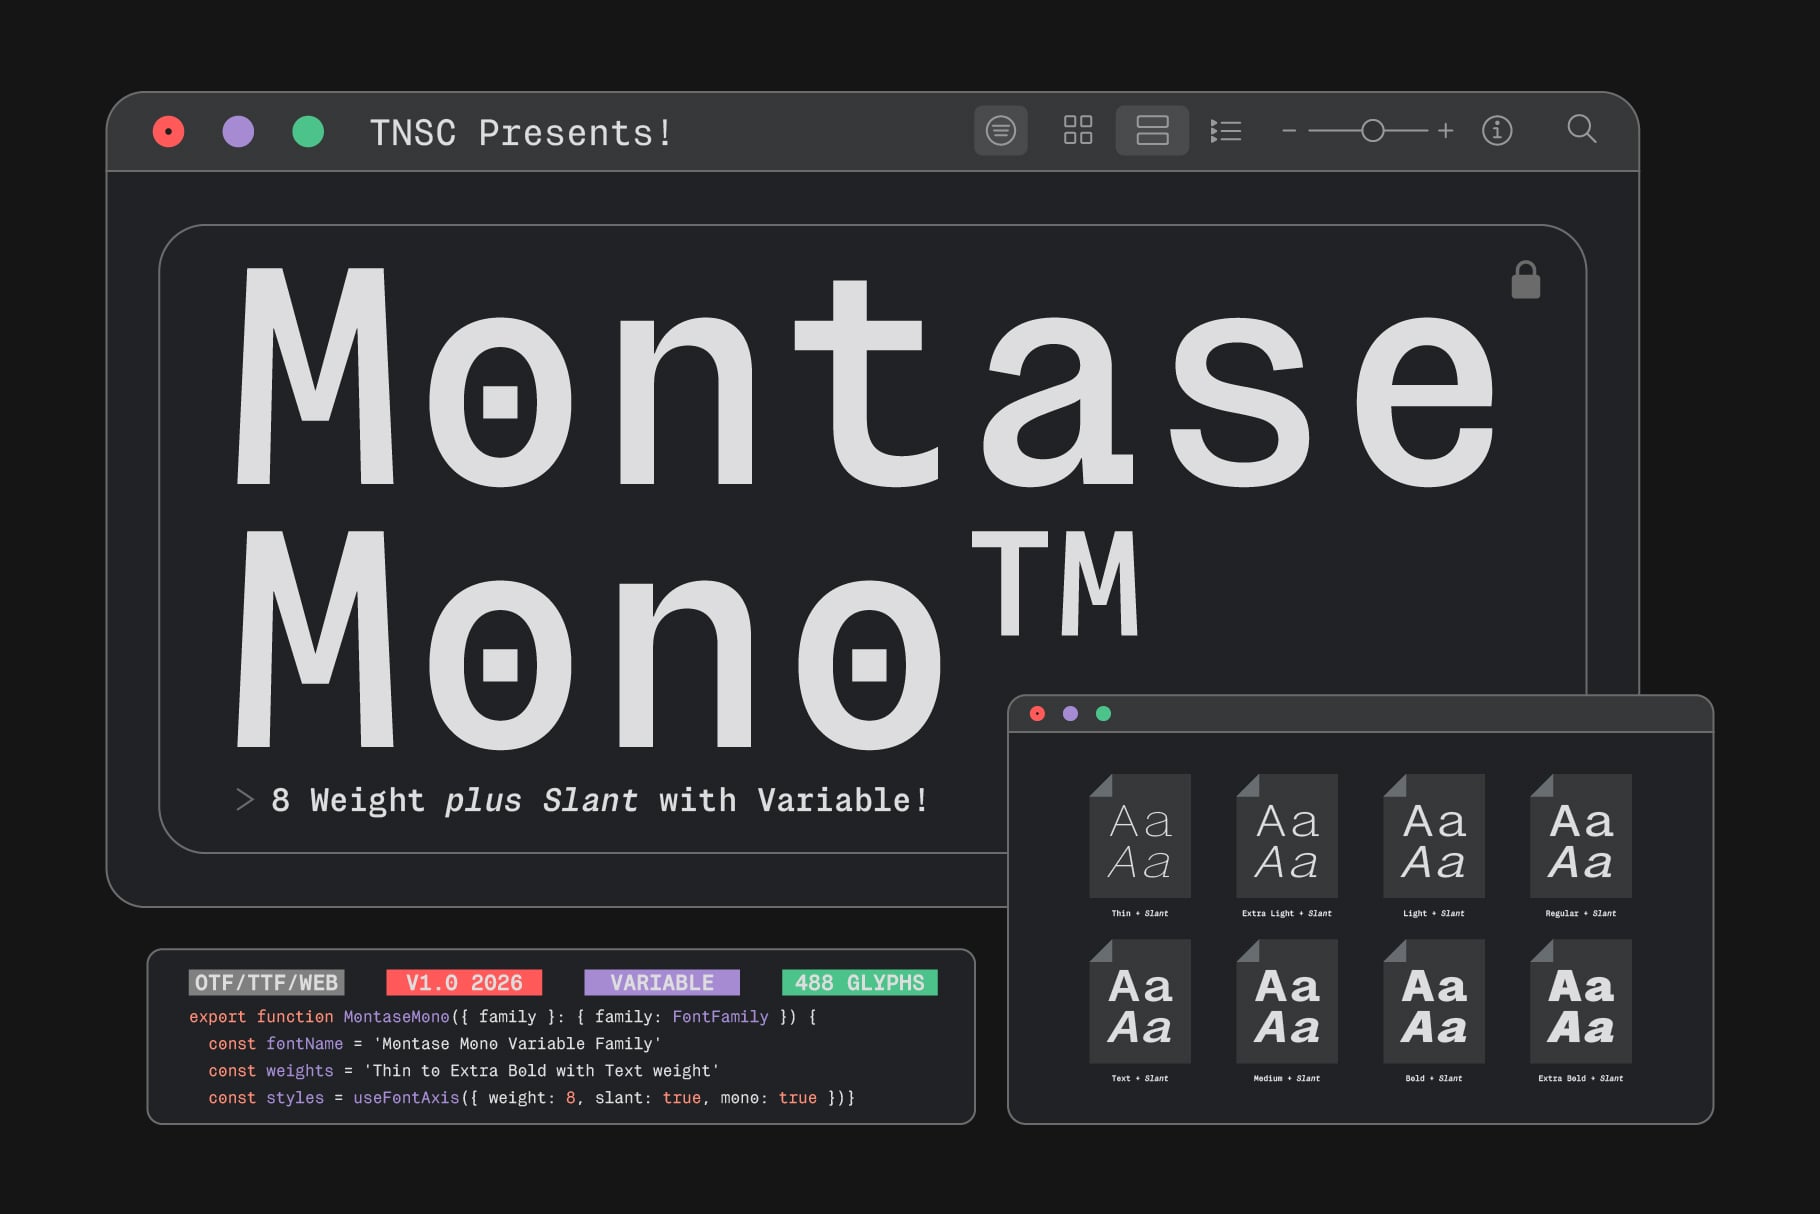Click the 'Thin + Slant' caption label

pos(1140,913)
